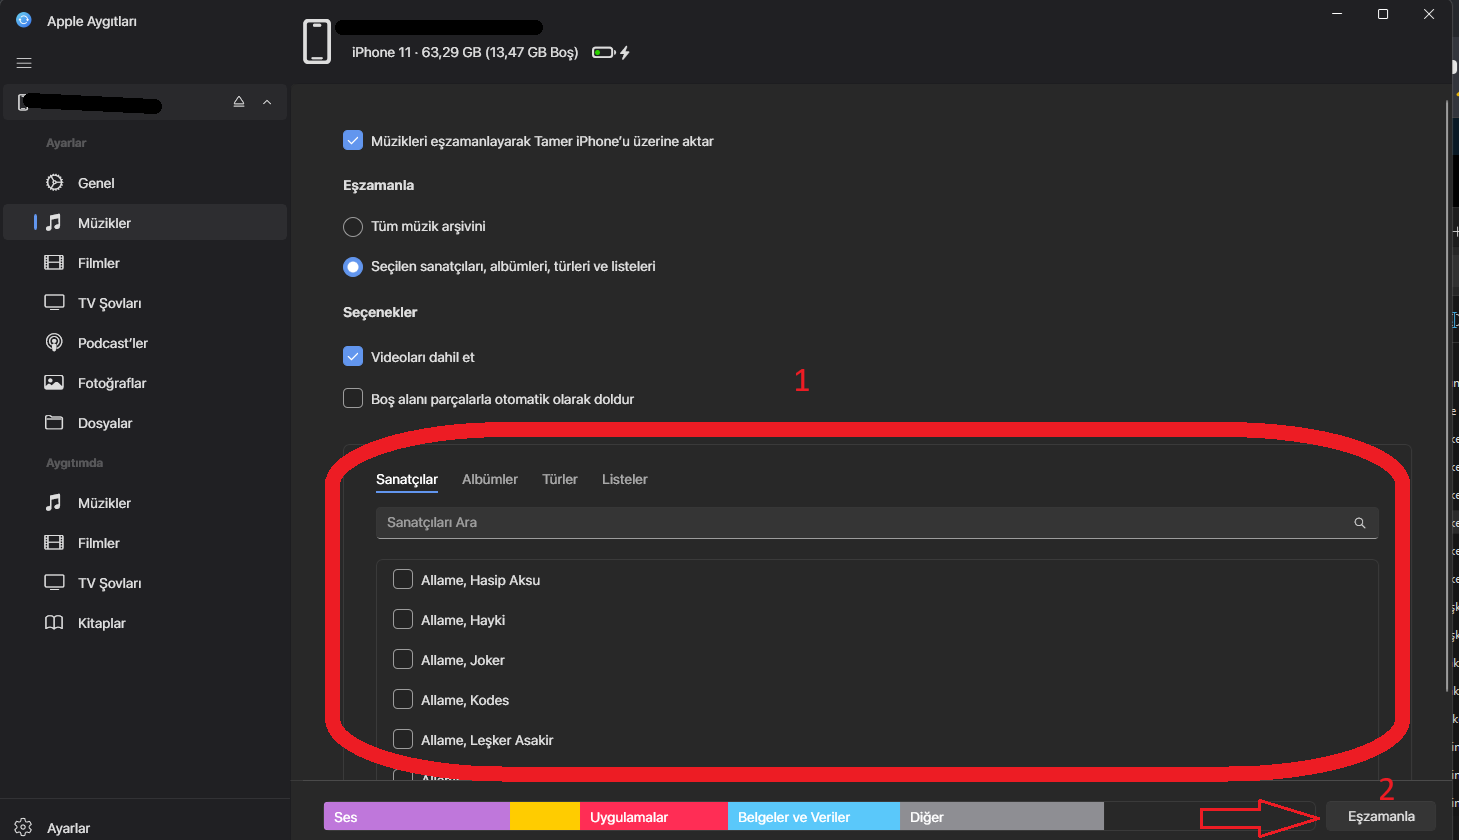Image resolution: width=1459 pixels, height=840 pixels.
Task: Click the iPhone 11 storage info text
Action: coord(465,53)
